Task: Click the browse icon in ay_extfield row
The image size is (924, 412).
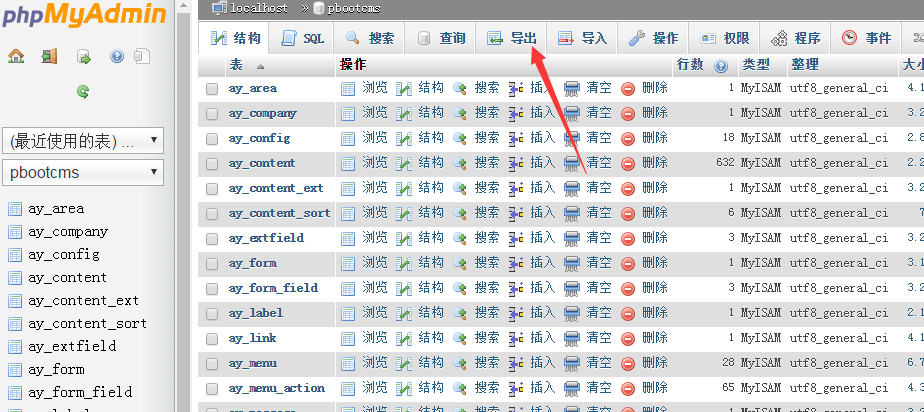Action: pyautogui.click(x=348, y=238)
